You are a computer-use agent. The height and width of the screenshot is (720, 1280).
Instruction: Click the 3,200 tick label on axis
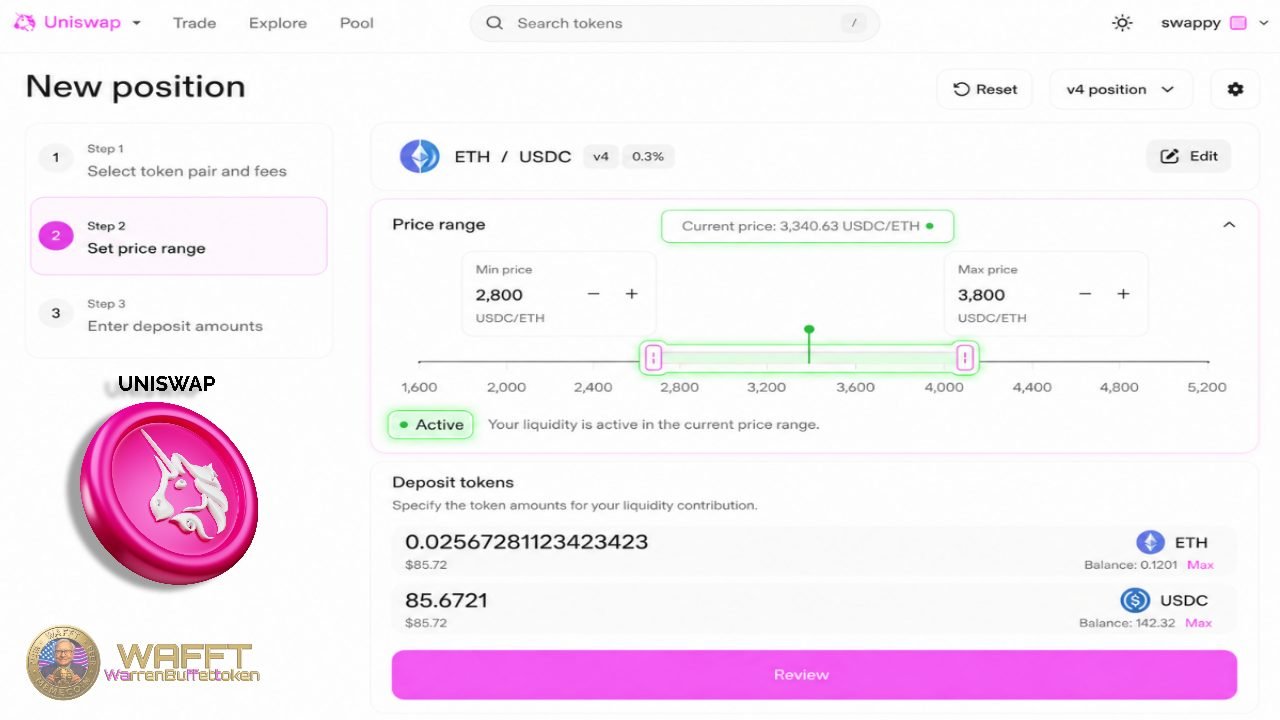[x=766, y=387]
